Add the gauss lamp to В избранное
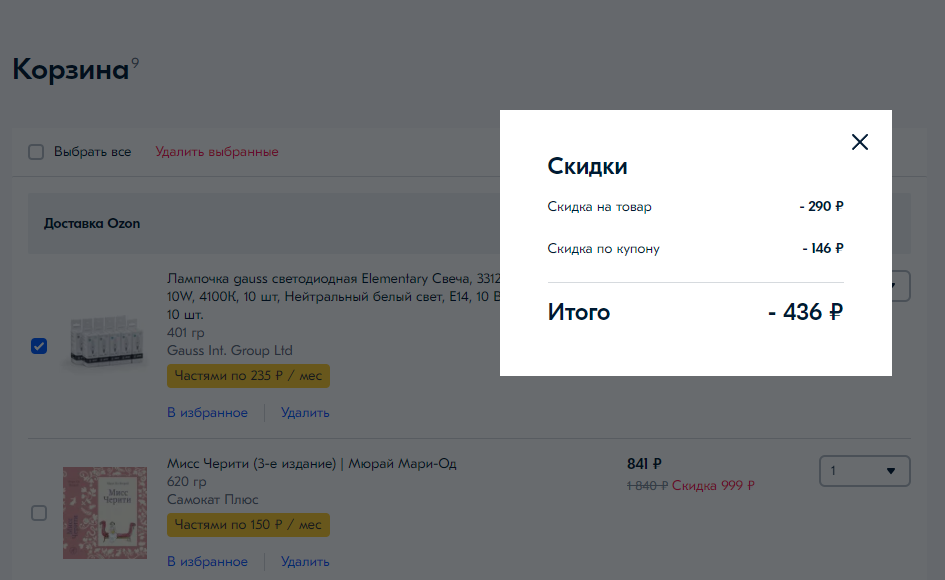This screenshot has height=580, width=945. point(207,412)
